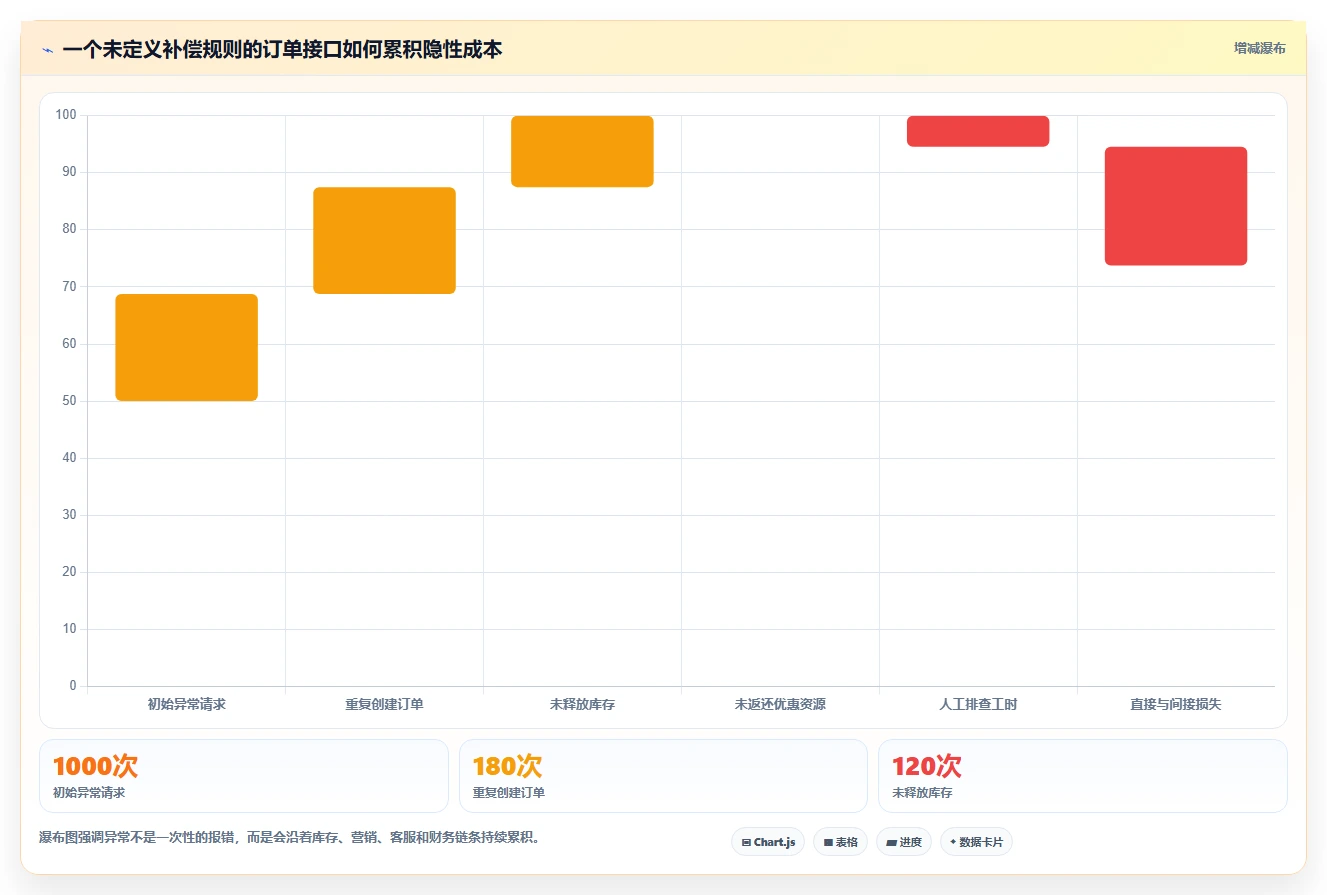Select the 数据卡片 tag chip
This screenshot has width=1327, height=895.
tap(976, 842)
